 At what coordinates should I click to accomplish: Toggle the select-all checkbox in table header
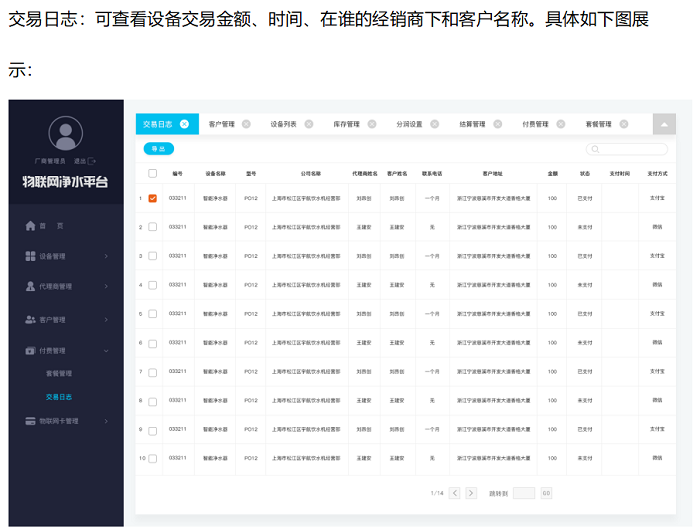[x=153, y=173]
